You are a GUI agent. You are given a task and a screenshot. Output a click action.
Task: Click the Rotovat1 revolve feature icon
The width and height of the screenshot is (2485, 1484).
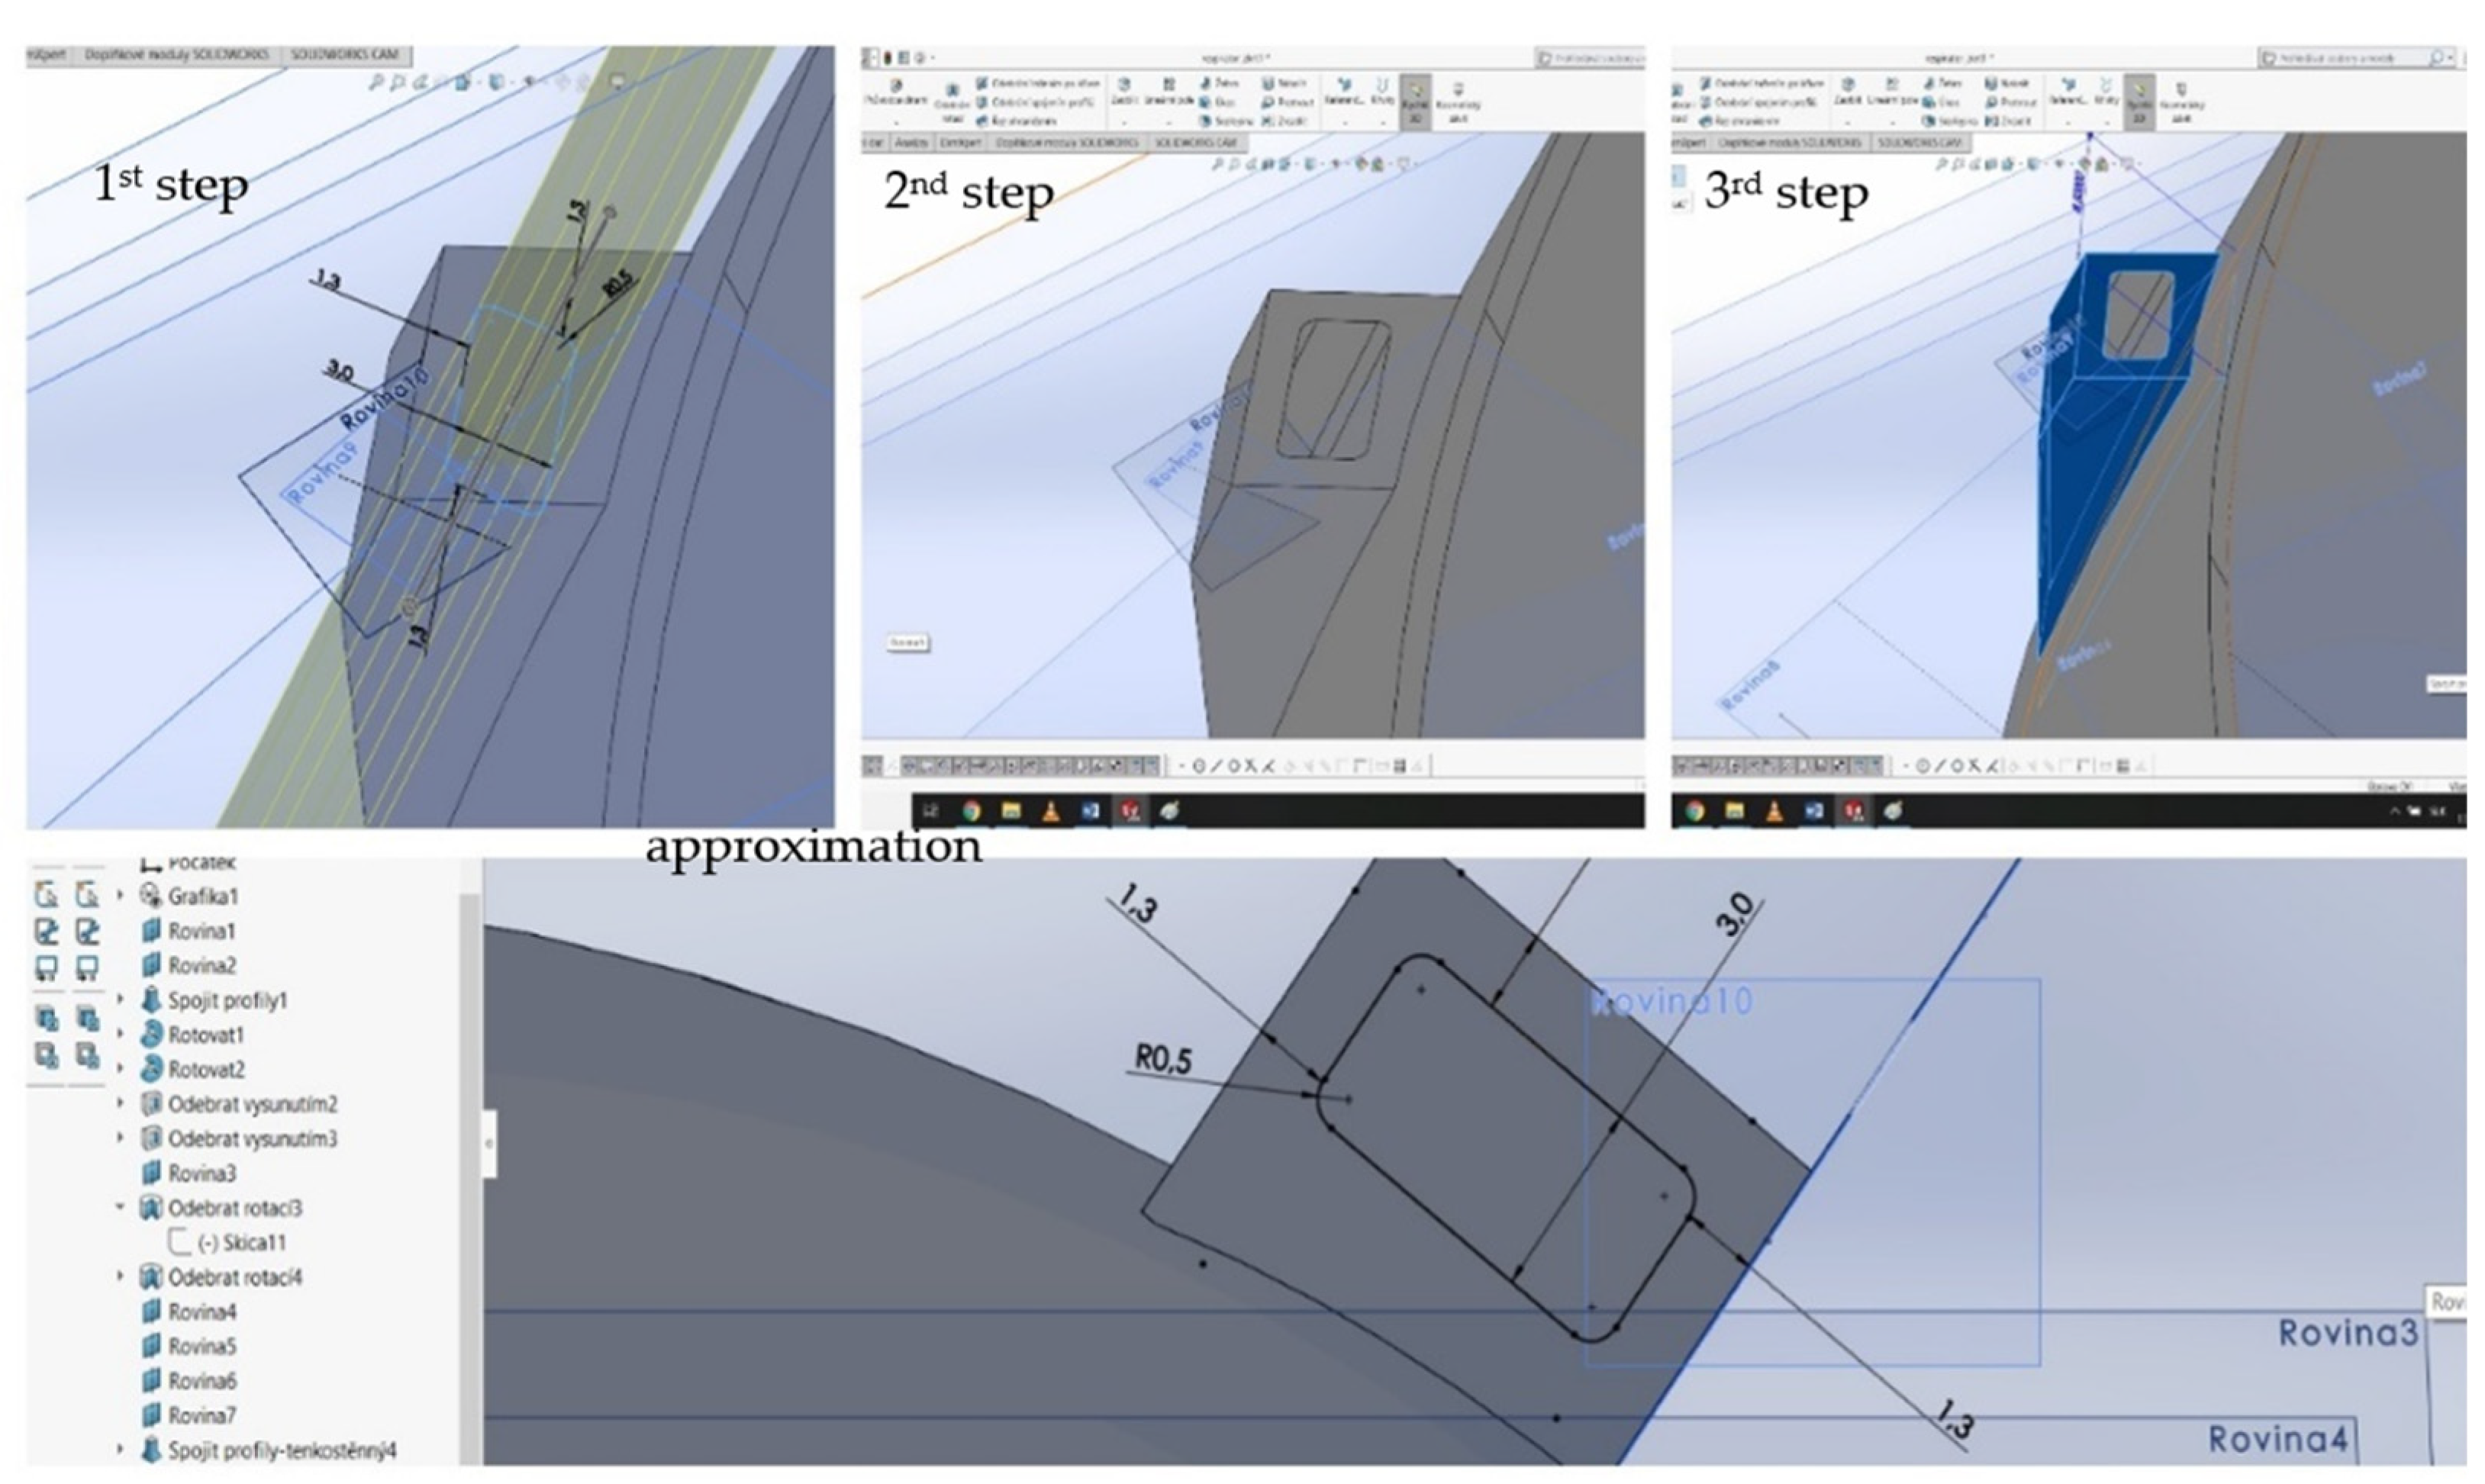[x=151, y=1034]
